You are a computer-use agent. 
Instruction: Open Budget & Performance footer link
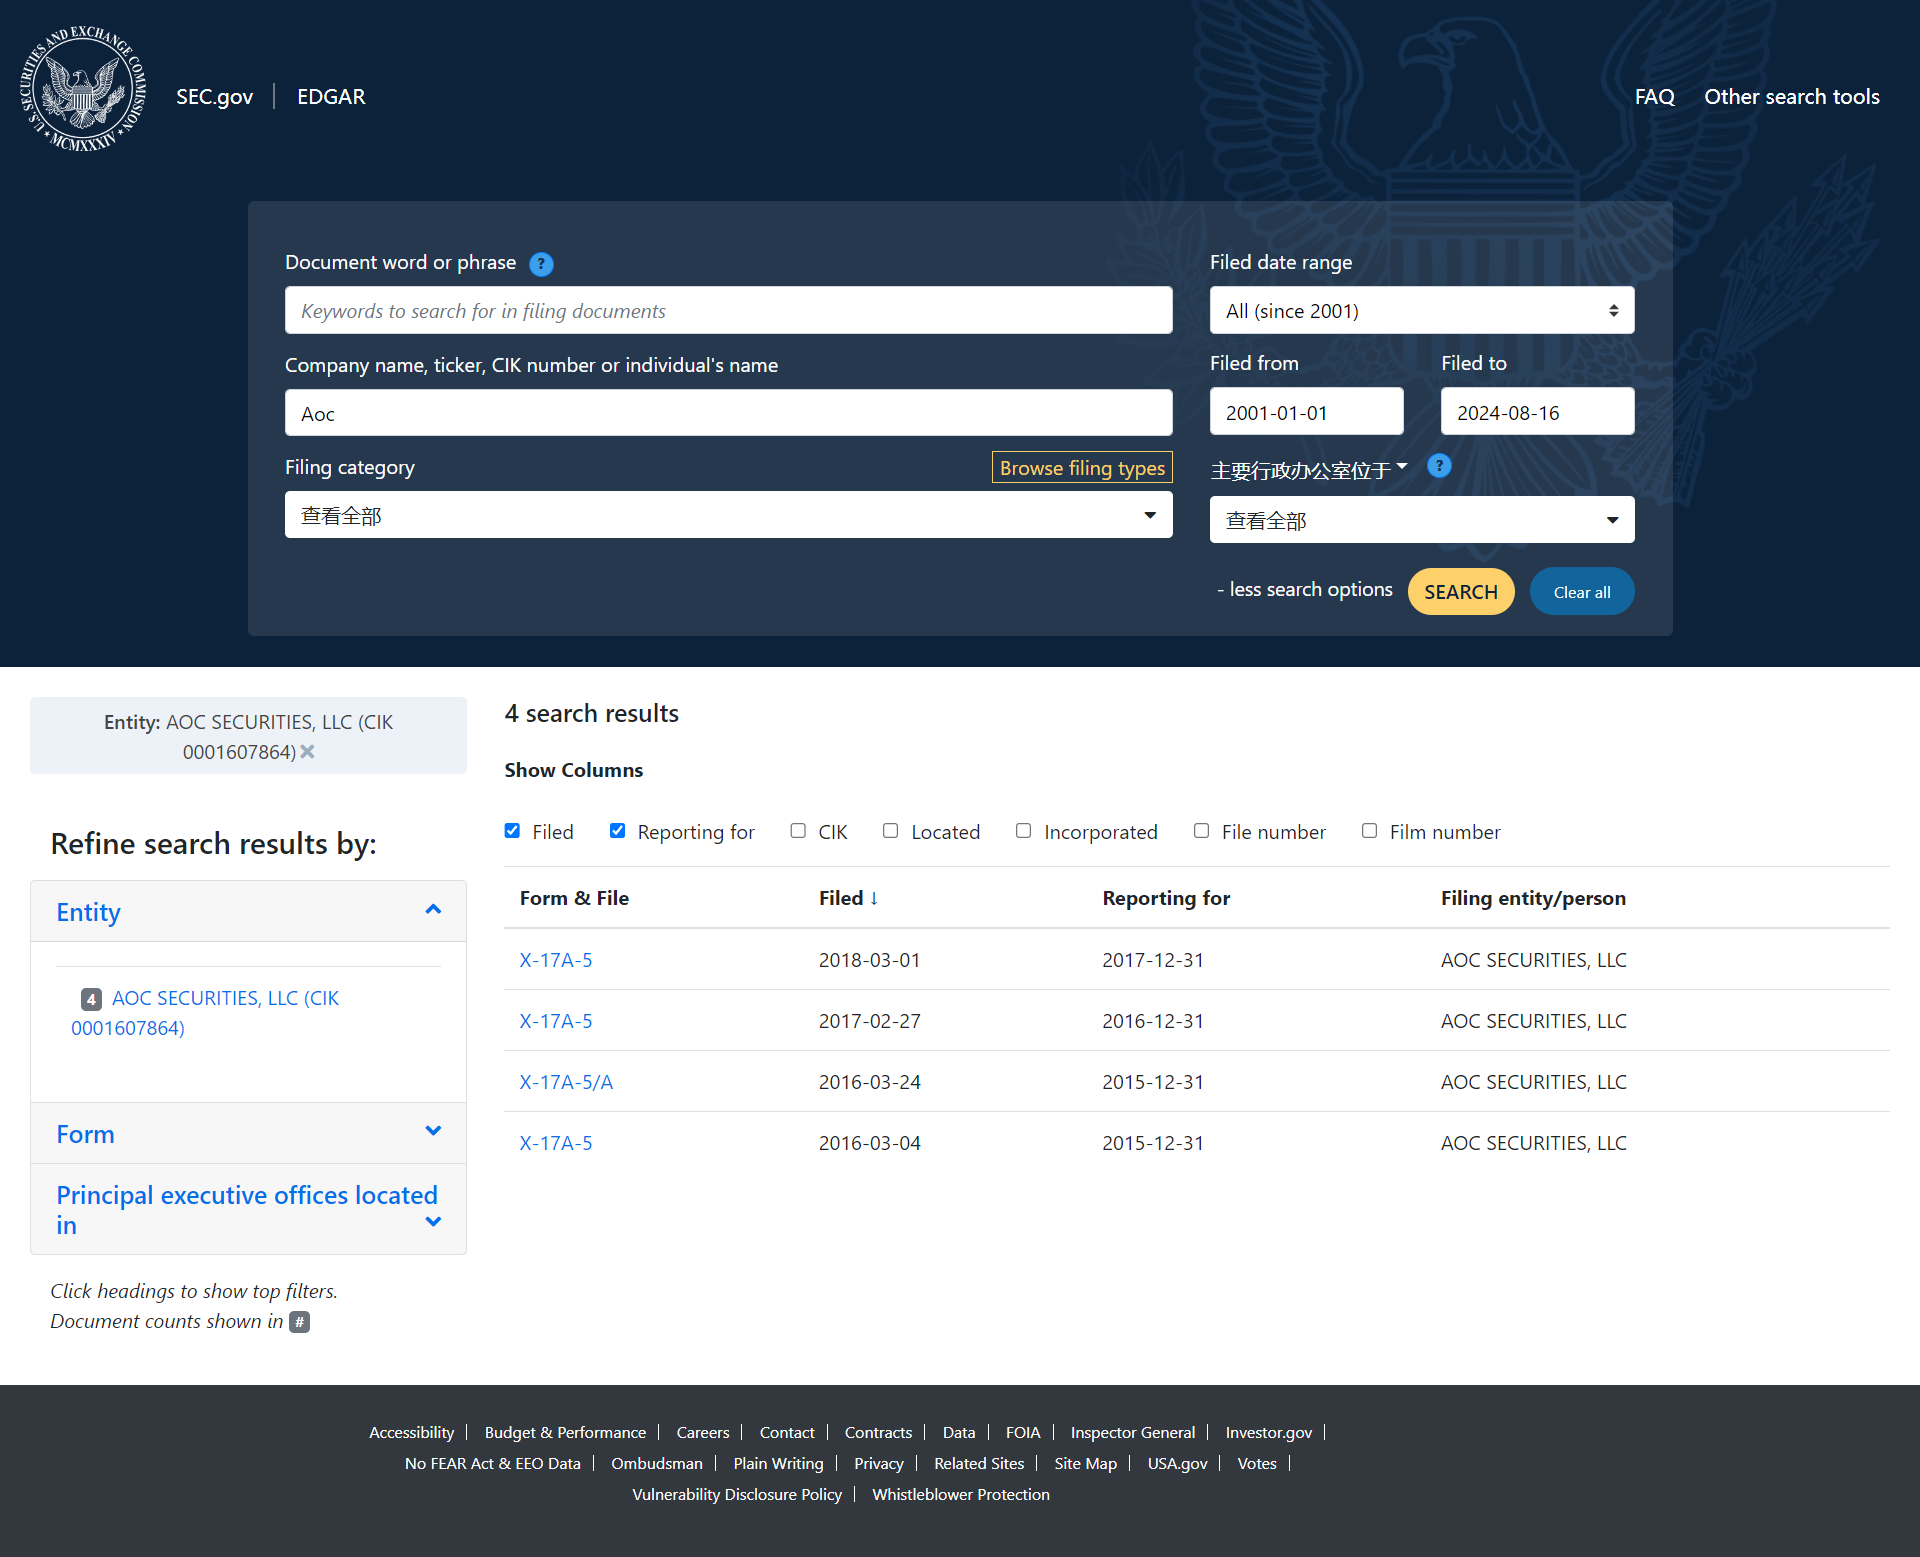pos(565,1433)
